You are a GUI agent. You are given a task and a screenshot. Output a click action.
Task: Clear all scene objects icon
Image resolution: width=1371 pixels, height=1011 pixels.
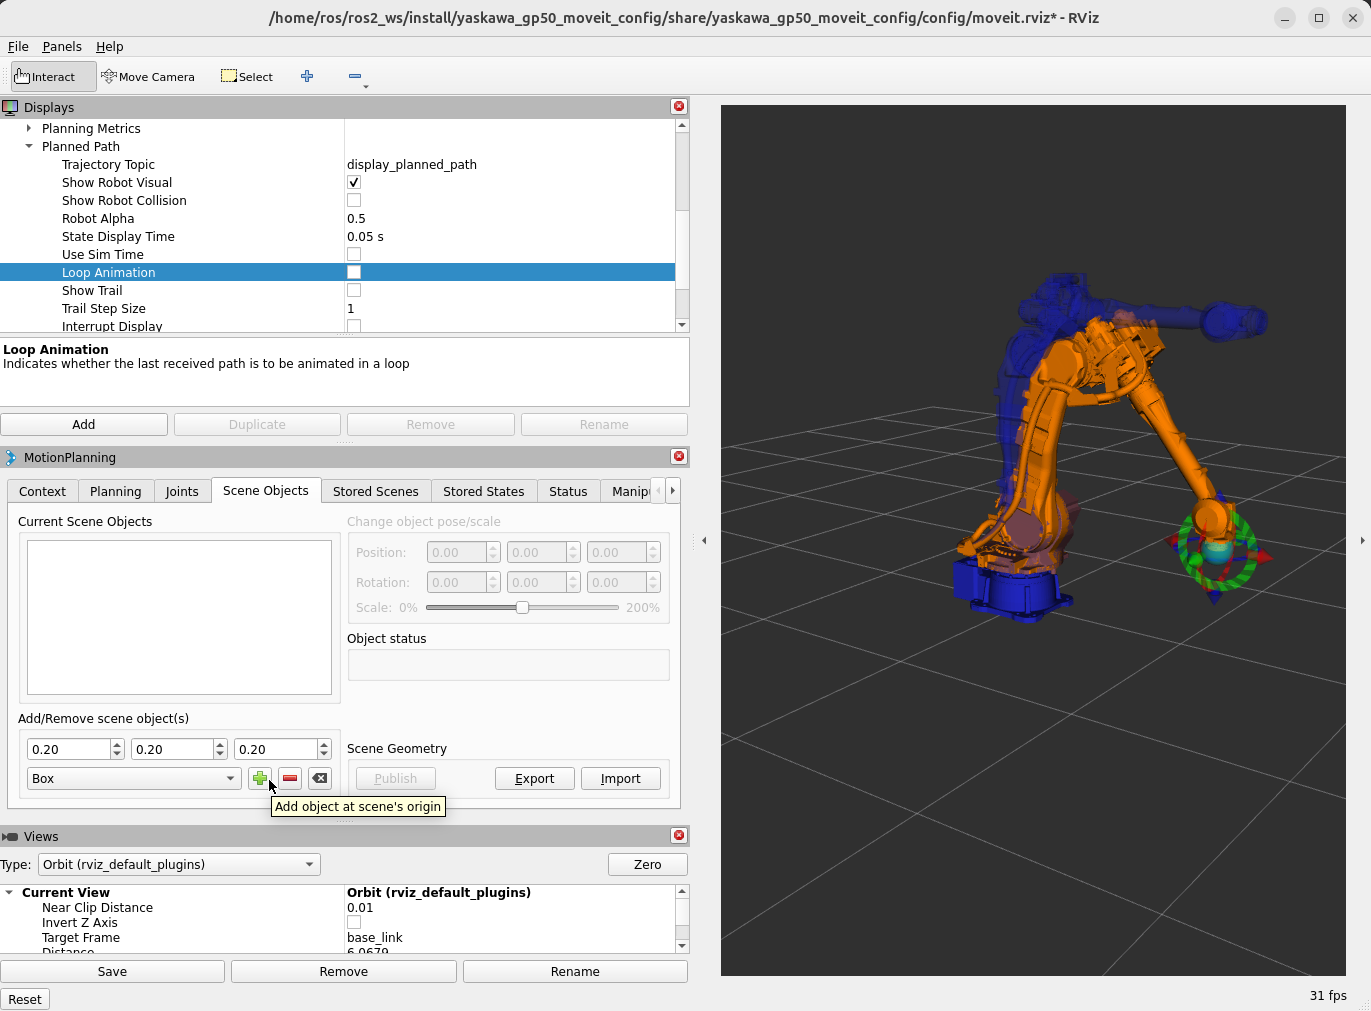(x=320, y=778)
